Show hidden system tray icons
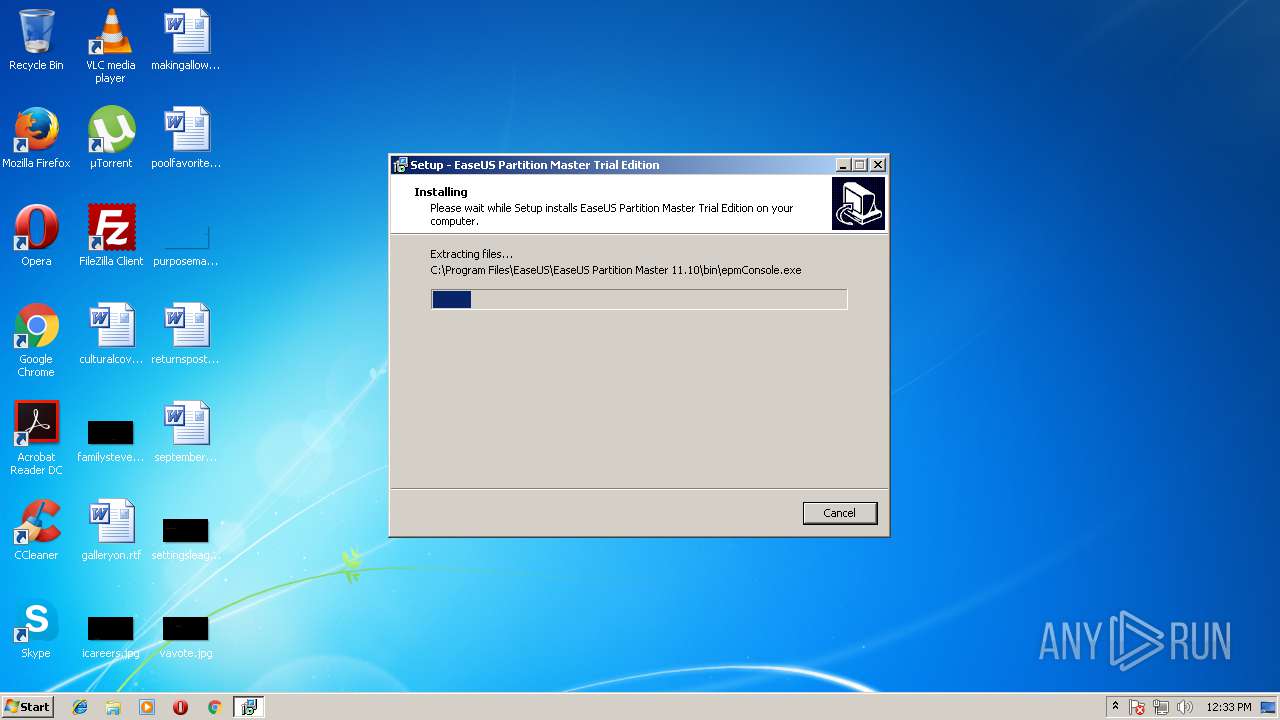 [1115, 707]
